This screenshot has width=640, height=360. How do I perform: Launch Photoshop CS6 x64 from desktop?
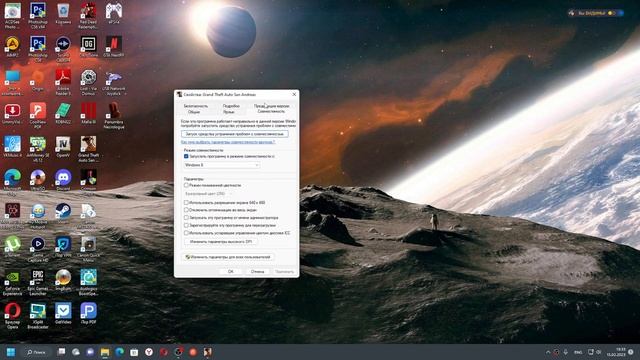tap(38, 16)
